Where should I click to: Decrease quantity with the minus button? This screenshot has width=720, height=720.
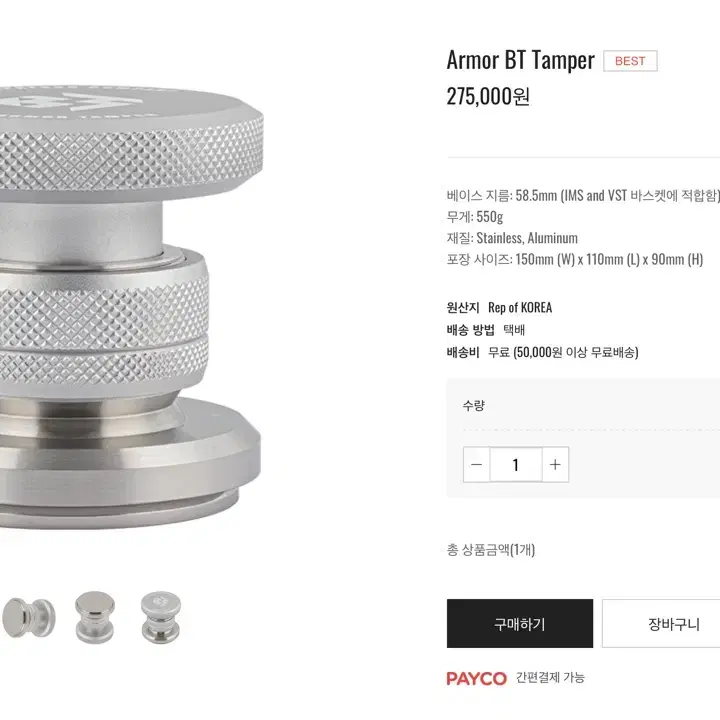[x=477, y=464]
